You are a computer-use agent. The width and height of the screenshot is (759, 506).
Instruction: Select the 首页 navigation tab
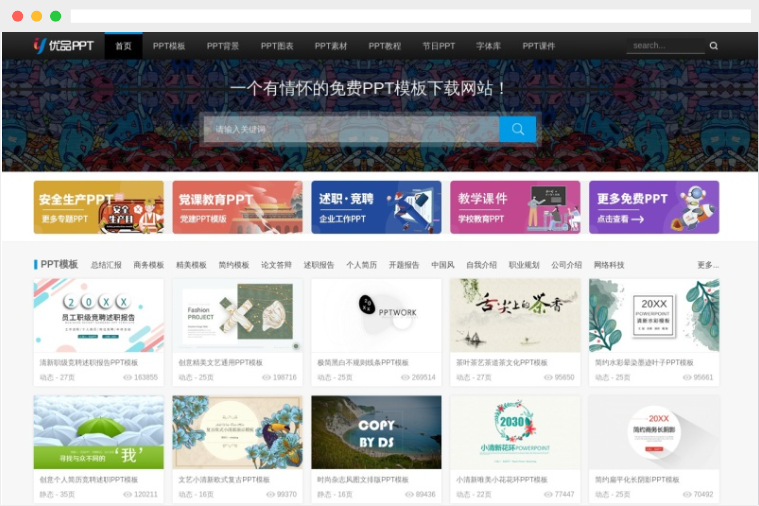click(123, 46)
